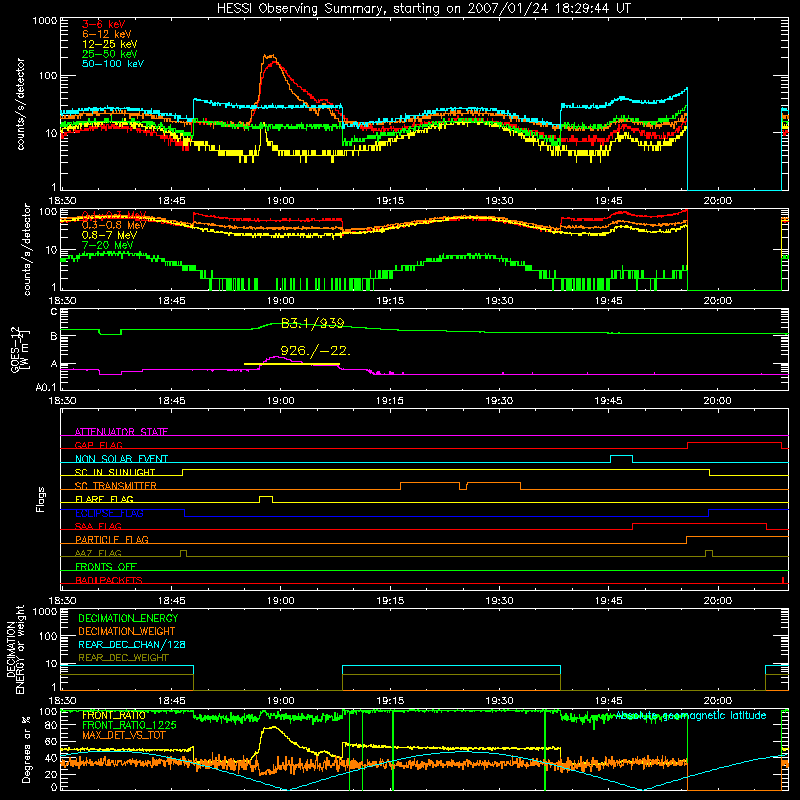Image resolution: width=800 pixels, height=800 pixels.
Task: Select the yellow 0.8-7 MeV legend label
Action: tap(109, 235)
